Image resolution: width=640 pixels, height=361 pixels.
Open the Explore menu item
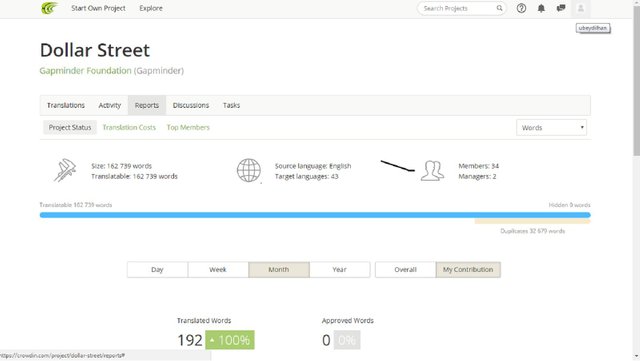[151, 8]
